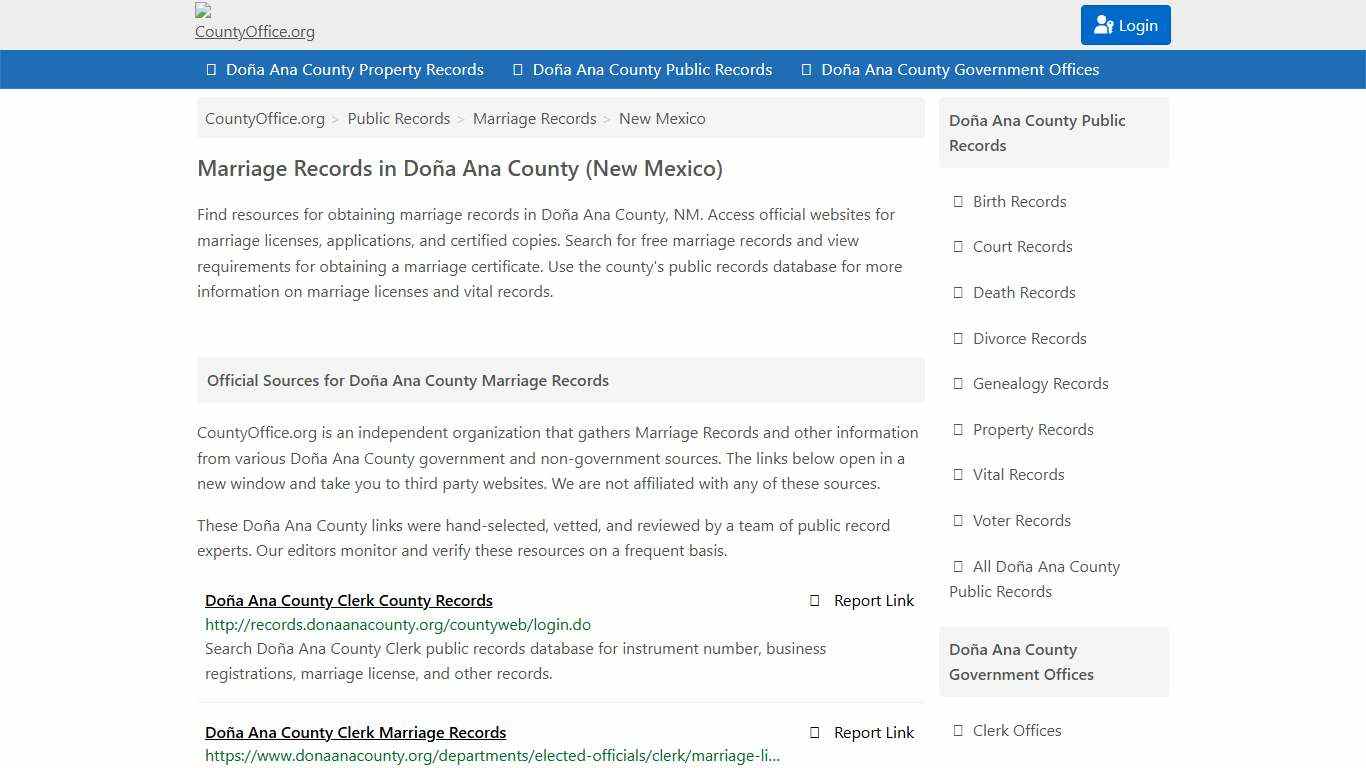
Task: Open Doña Ana County Clerk County Records link
Action: click(348, 600)
